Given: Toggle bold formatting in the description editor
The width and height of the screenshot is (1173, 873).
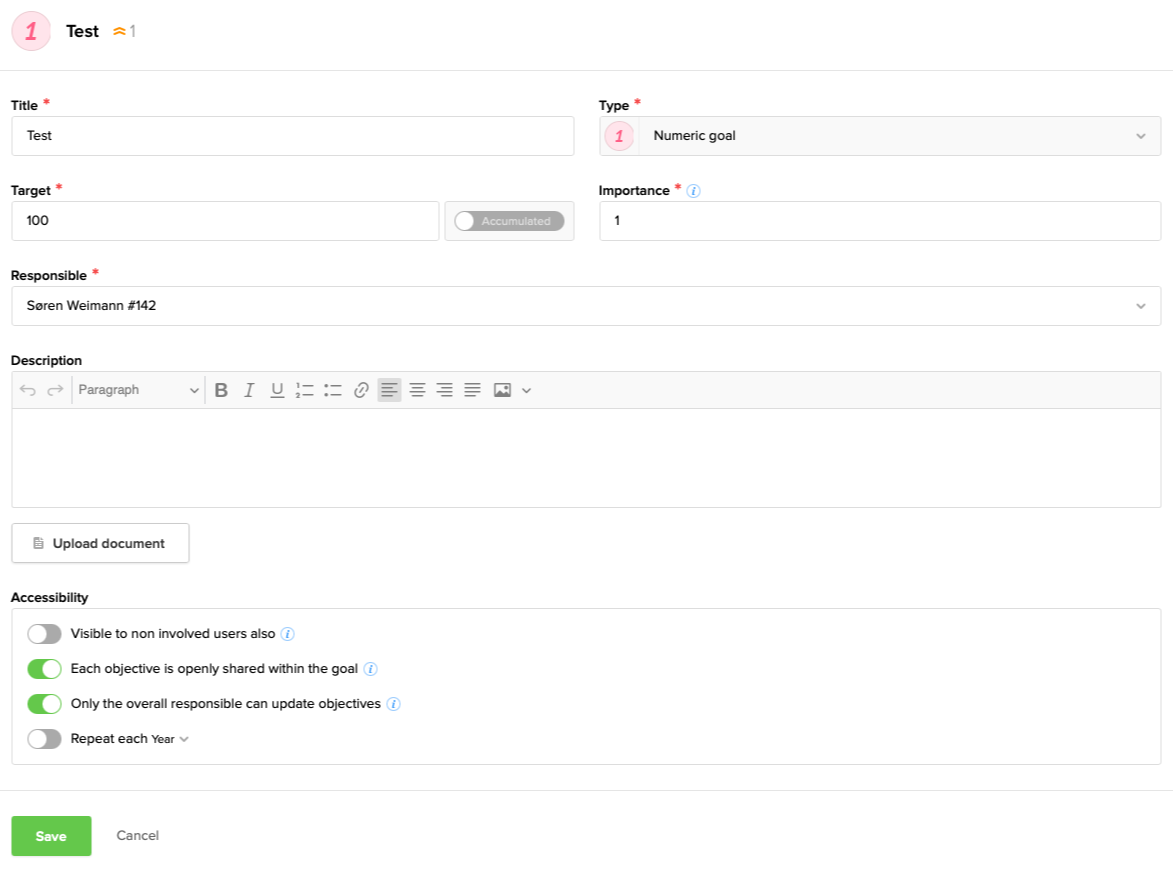Looking at the screenshot, I should click(x=221, y=390).
